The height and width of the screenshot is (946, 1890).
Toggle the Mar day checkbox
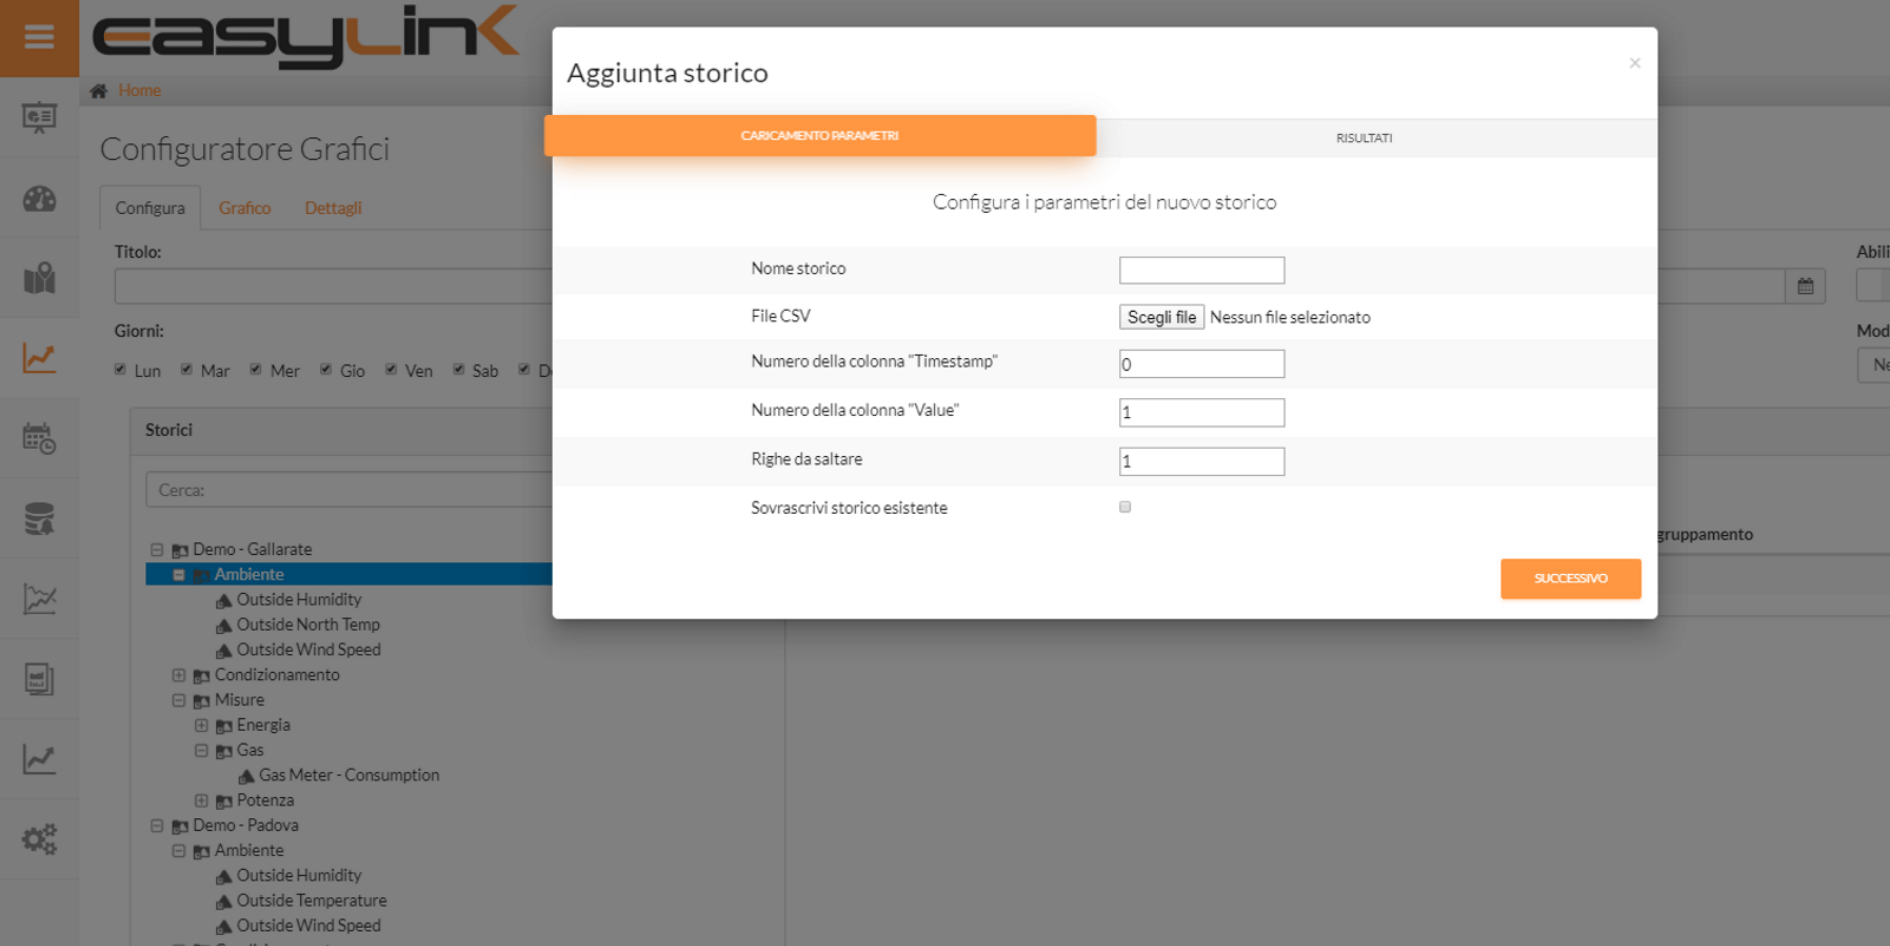point(186,369)
